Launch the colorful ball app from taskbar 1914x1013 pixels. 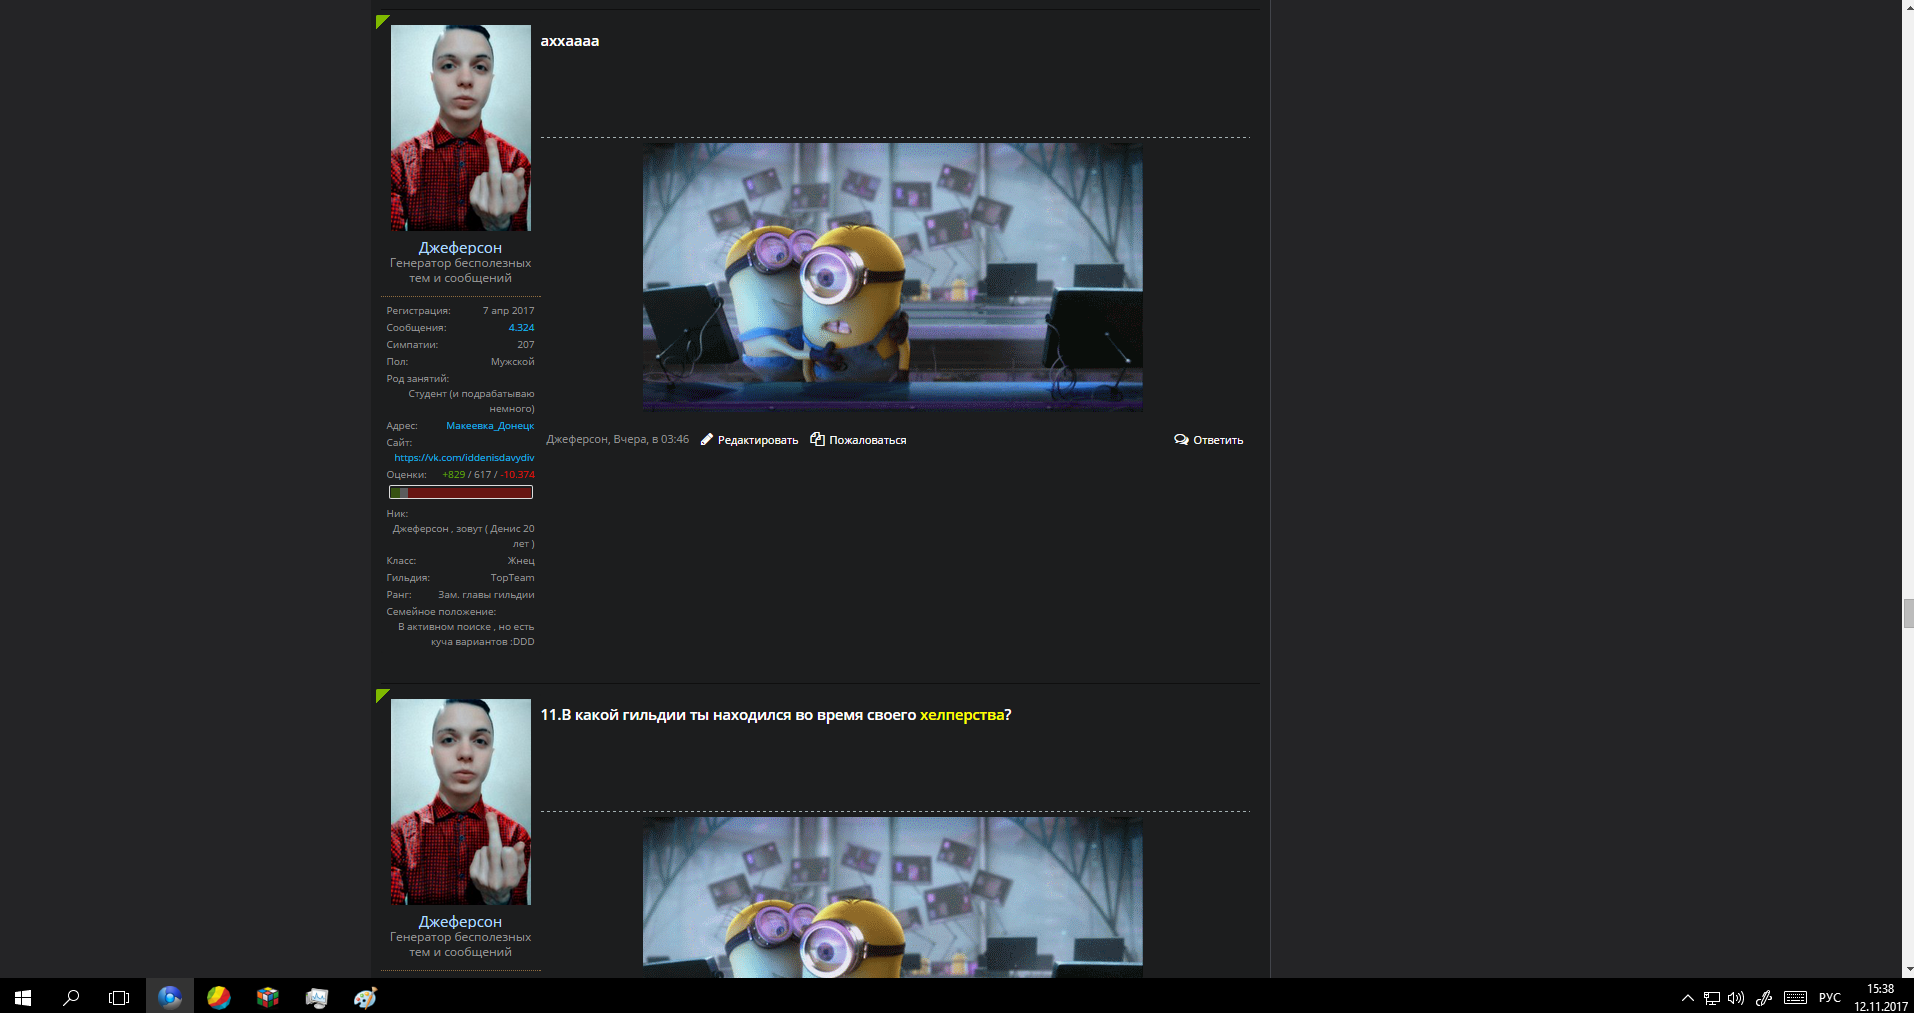pos(218,997)
